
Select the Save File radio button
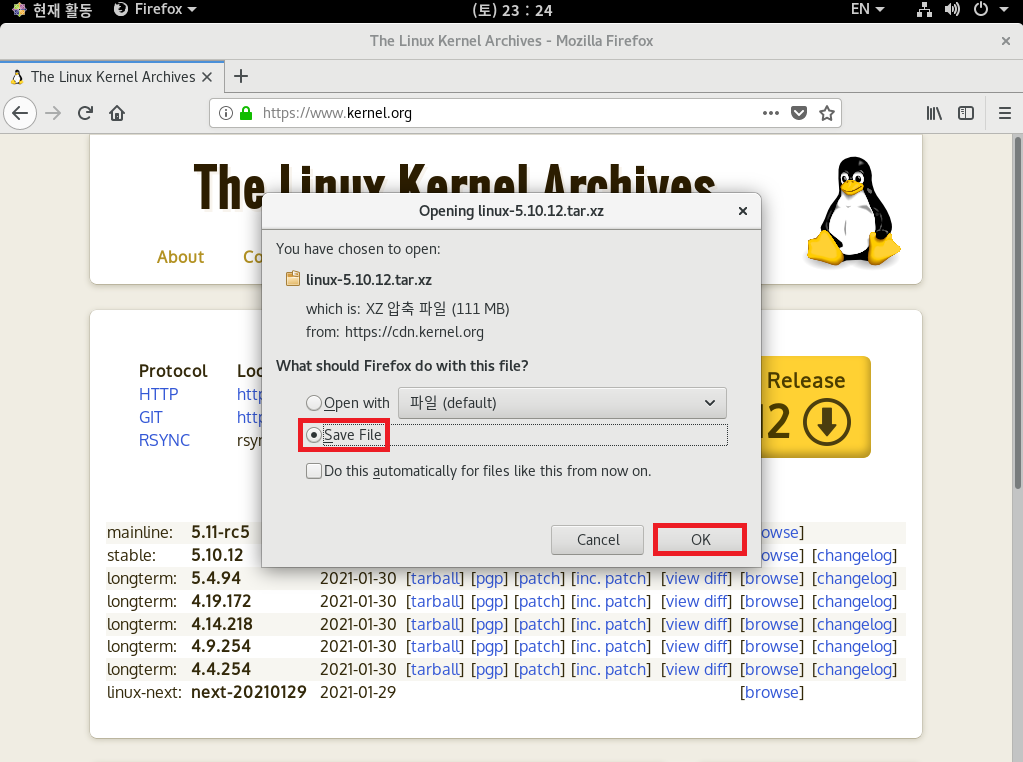tap(314, 435)
